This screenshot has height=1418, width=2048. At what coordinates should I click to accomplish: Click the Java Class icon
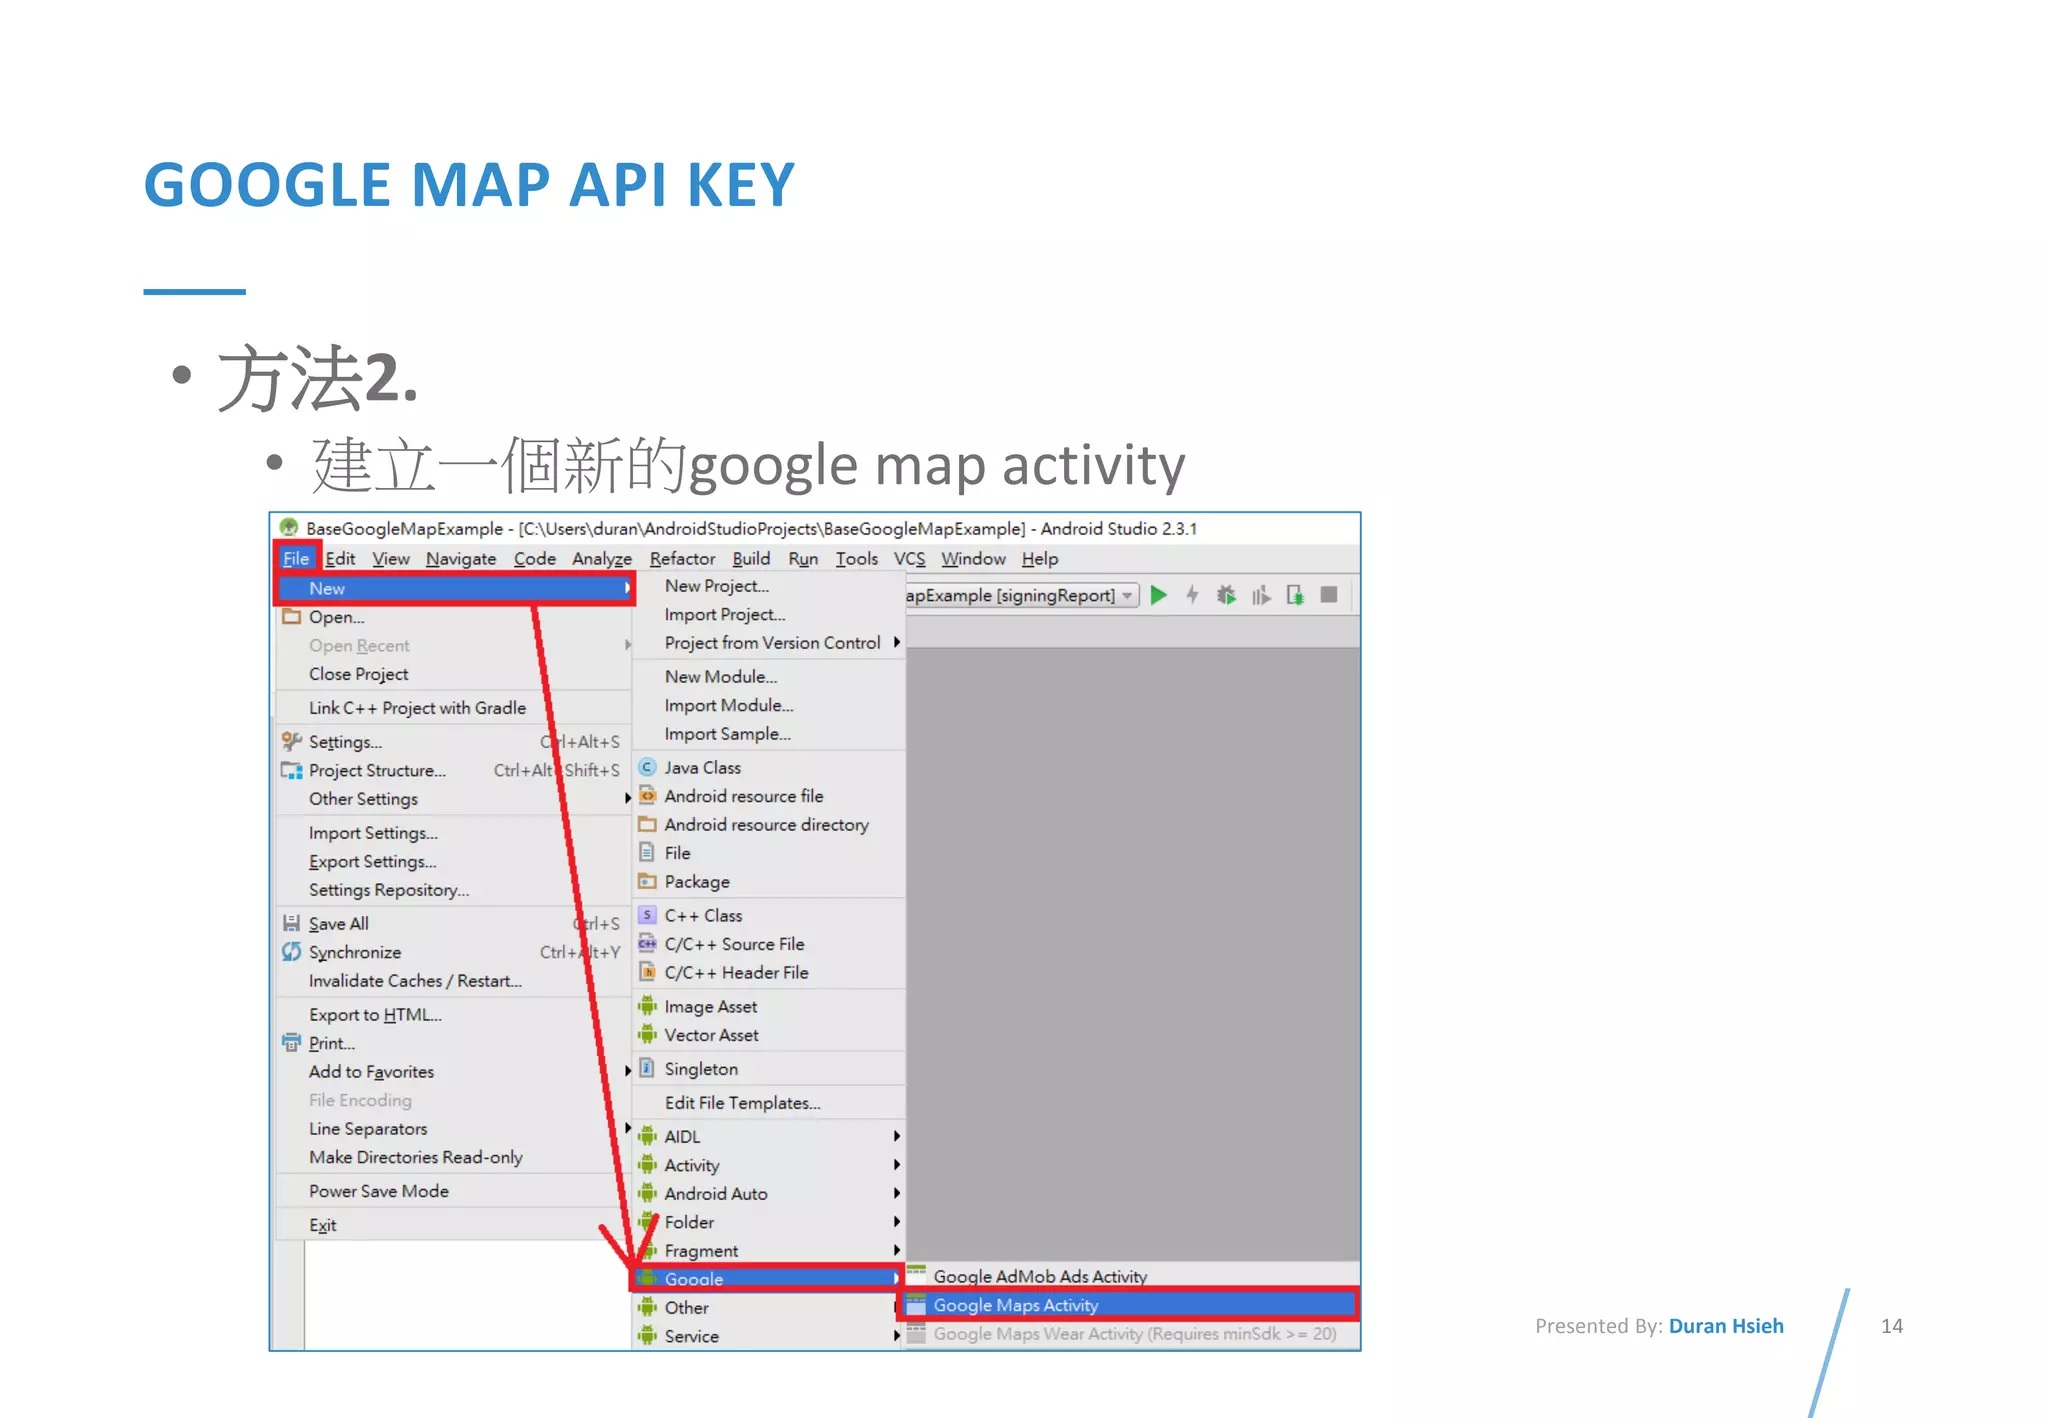point(647,767)
